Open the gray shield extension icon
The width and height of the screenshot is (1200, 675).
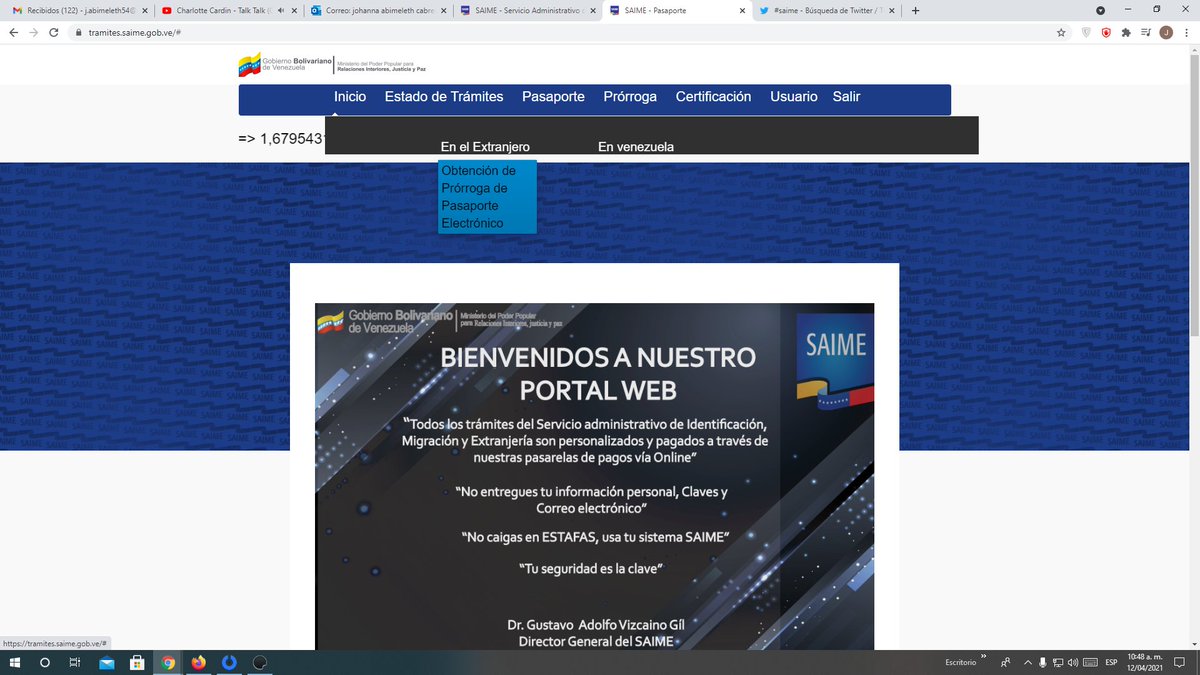click(x=1086, y=32)
